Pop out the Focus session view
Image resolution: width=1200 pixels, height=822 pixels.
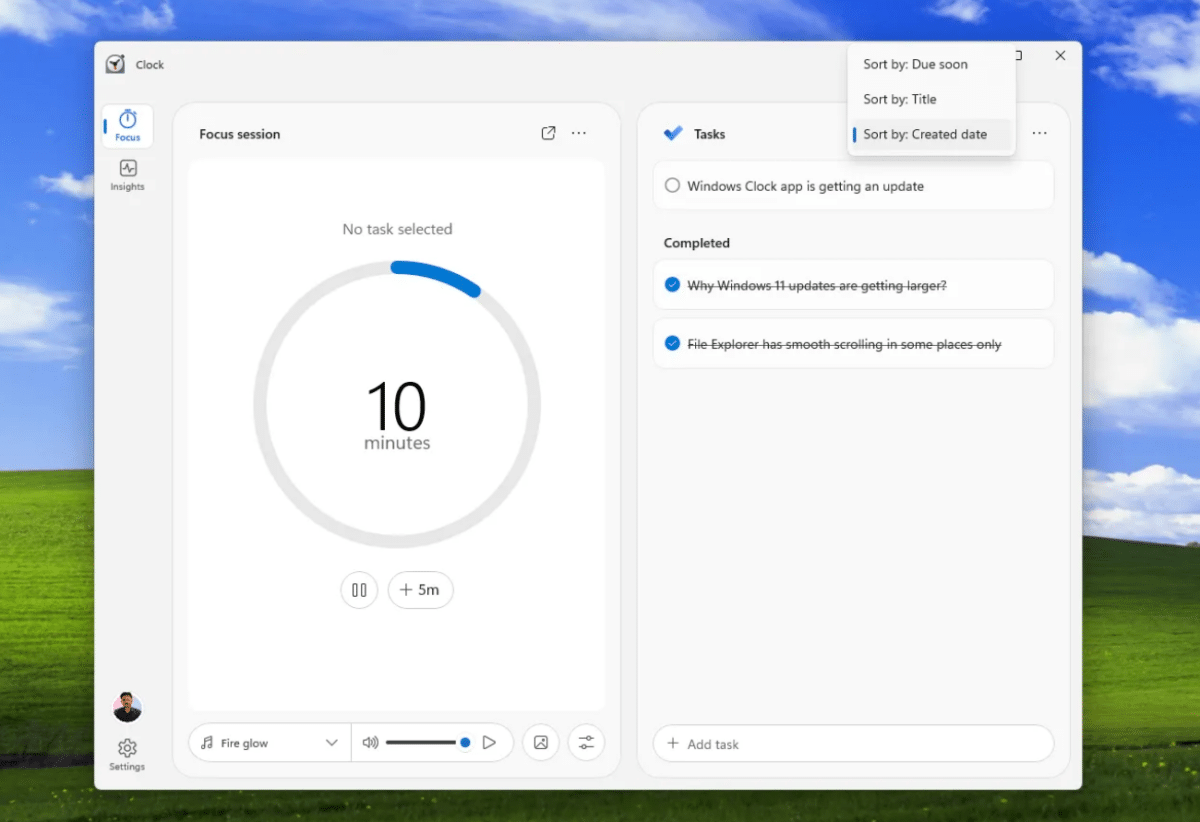tap(548, 133)
